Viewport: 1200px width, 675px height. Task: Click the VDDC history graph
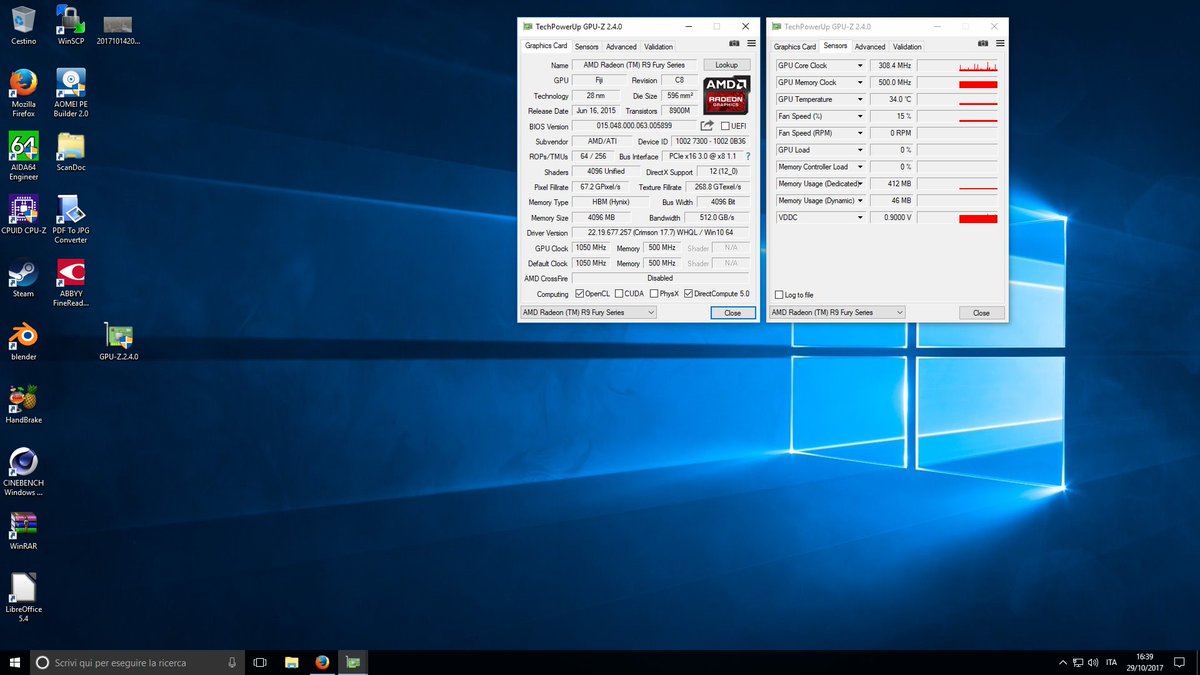pos(959,217)
